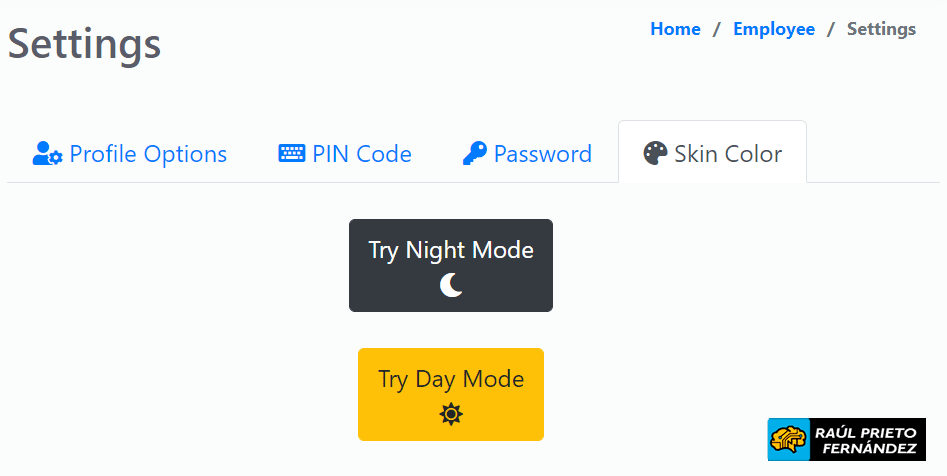
Task: Open the Profile Options tab
Action: click(x=130, y=153)
